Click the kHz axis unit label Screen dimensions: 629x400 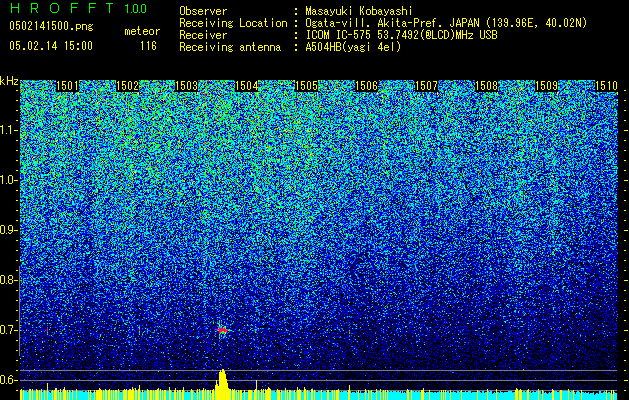click(x=9, y=81)
